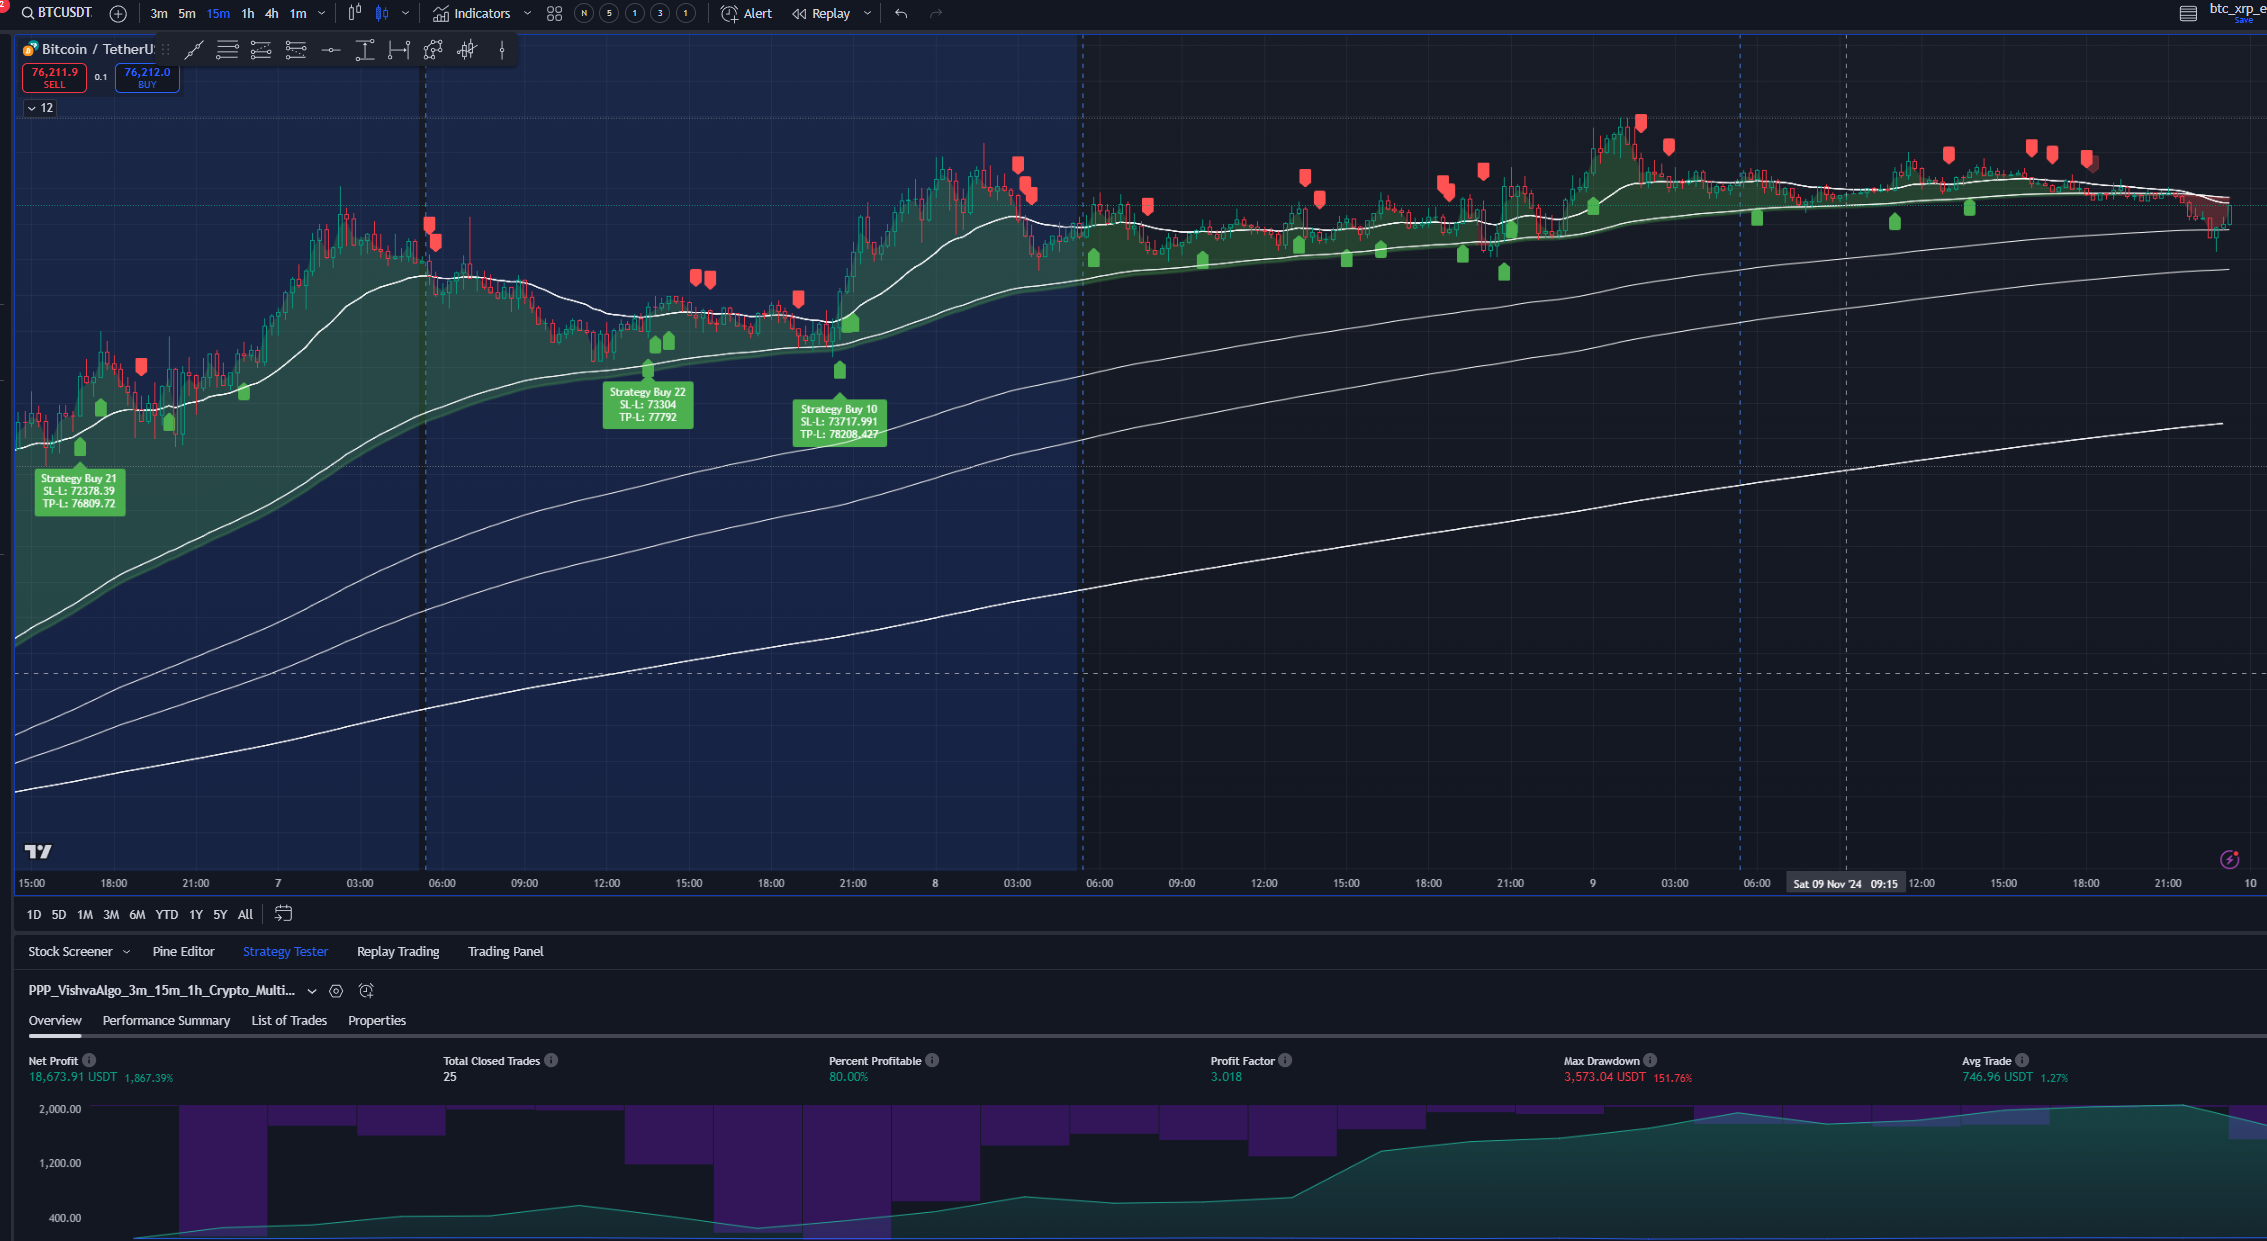Open the strategy settings gear icon
Image resolution: width=2267 pixels, height=1241 pixels.
pyautogui.click(x=336, y=991)
